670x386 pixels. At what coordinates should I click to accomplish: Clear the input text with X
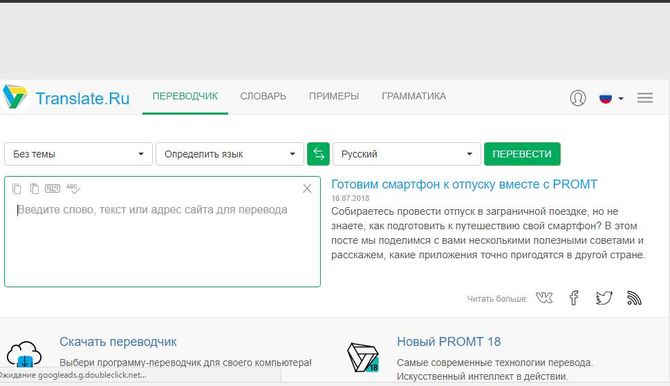click(x=307, y=189)
